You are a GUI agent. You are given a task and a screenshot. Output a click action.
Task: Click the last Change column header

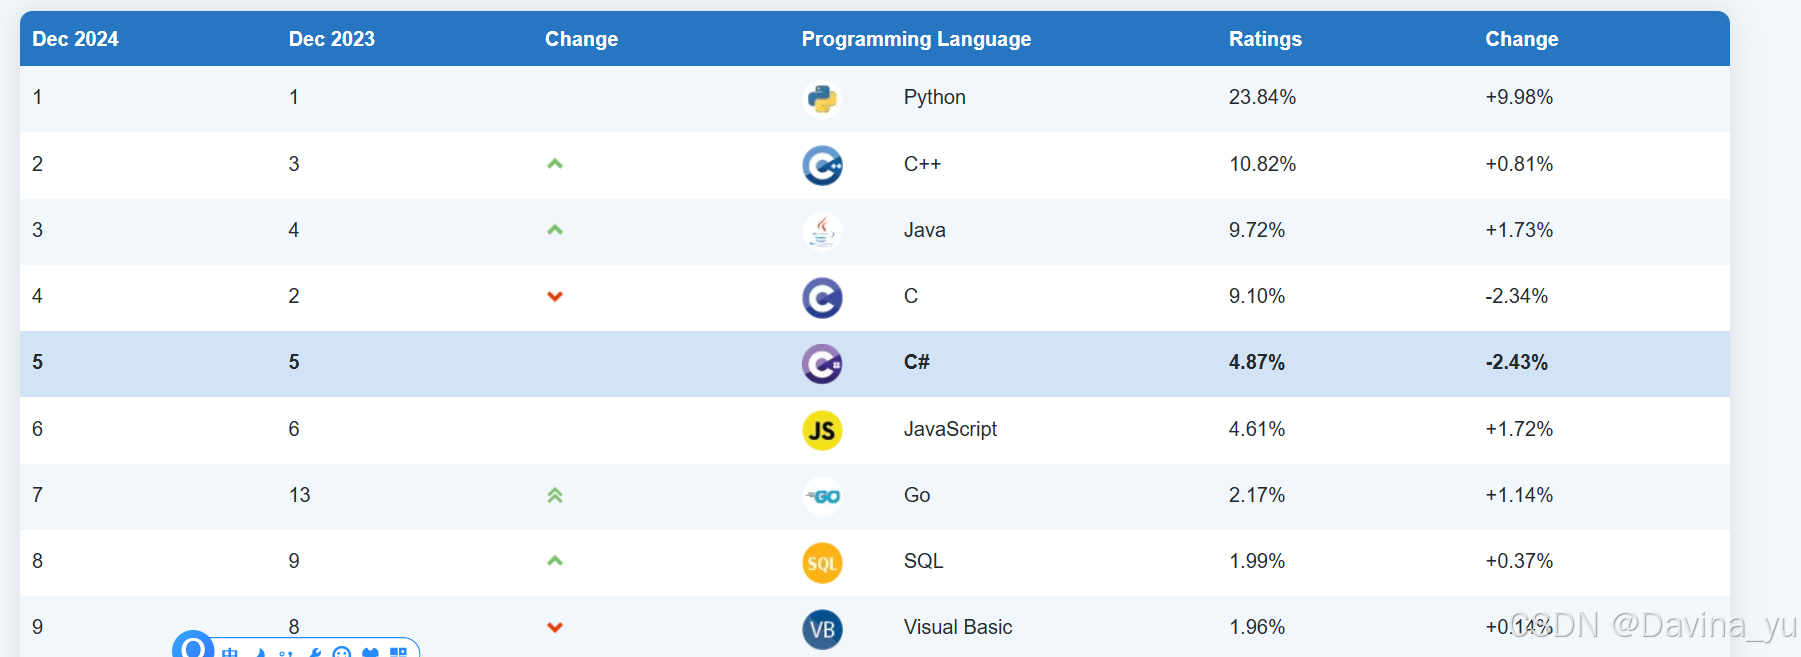pyautogui.click(x=1522, y=39)
